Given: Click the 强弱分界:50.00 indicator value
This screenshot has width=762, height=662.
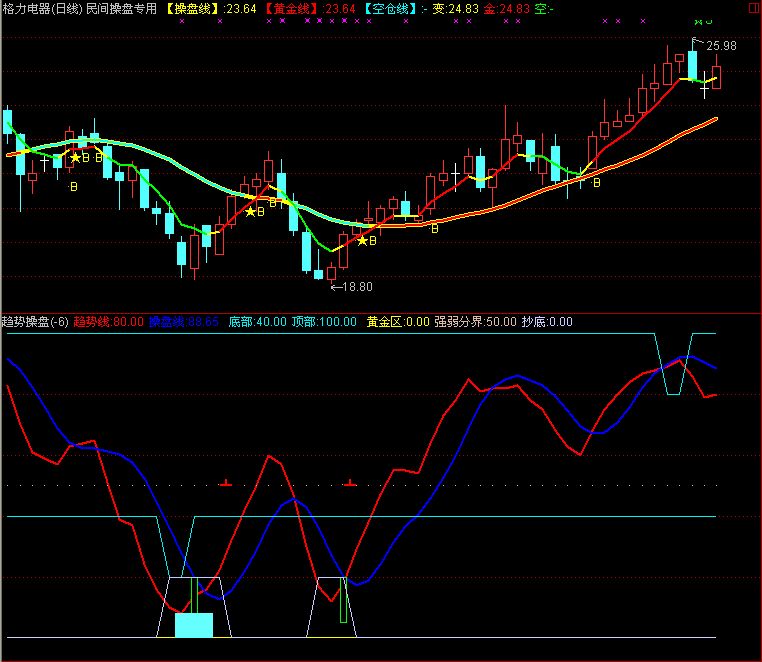Looking at the screenshot, I should 475,322.
